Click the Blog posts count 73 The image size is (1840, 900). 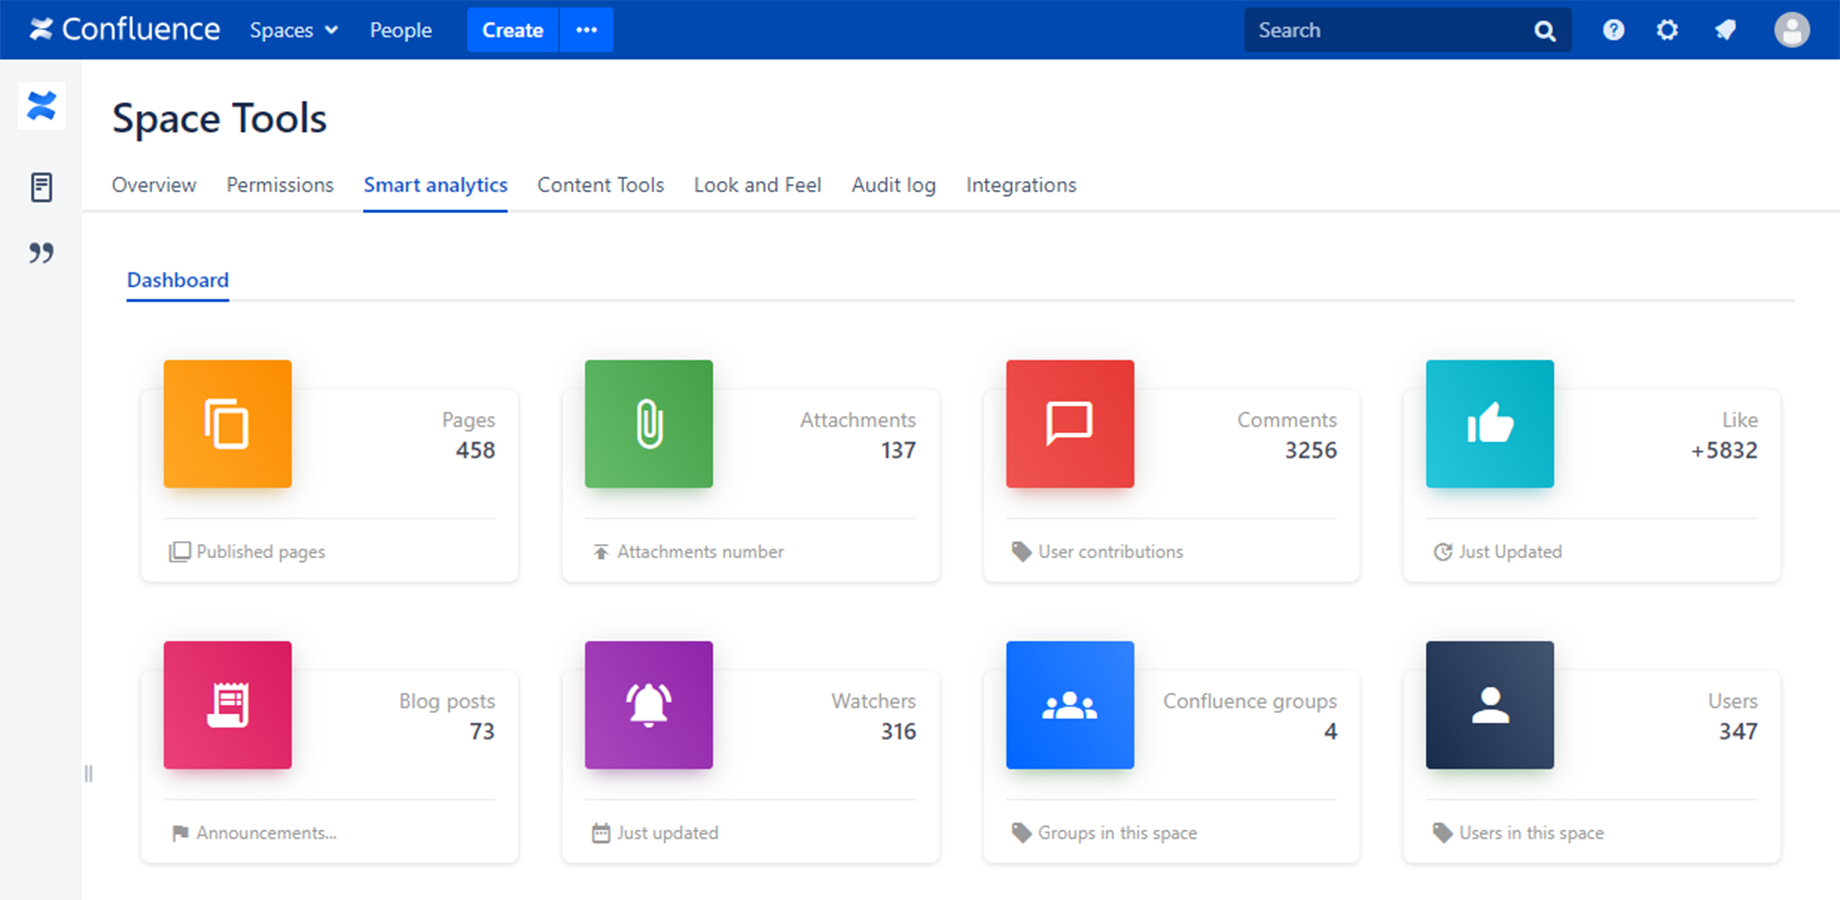click(x=482, y=731)
